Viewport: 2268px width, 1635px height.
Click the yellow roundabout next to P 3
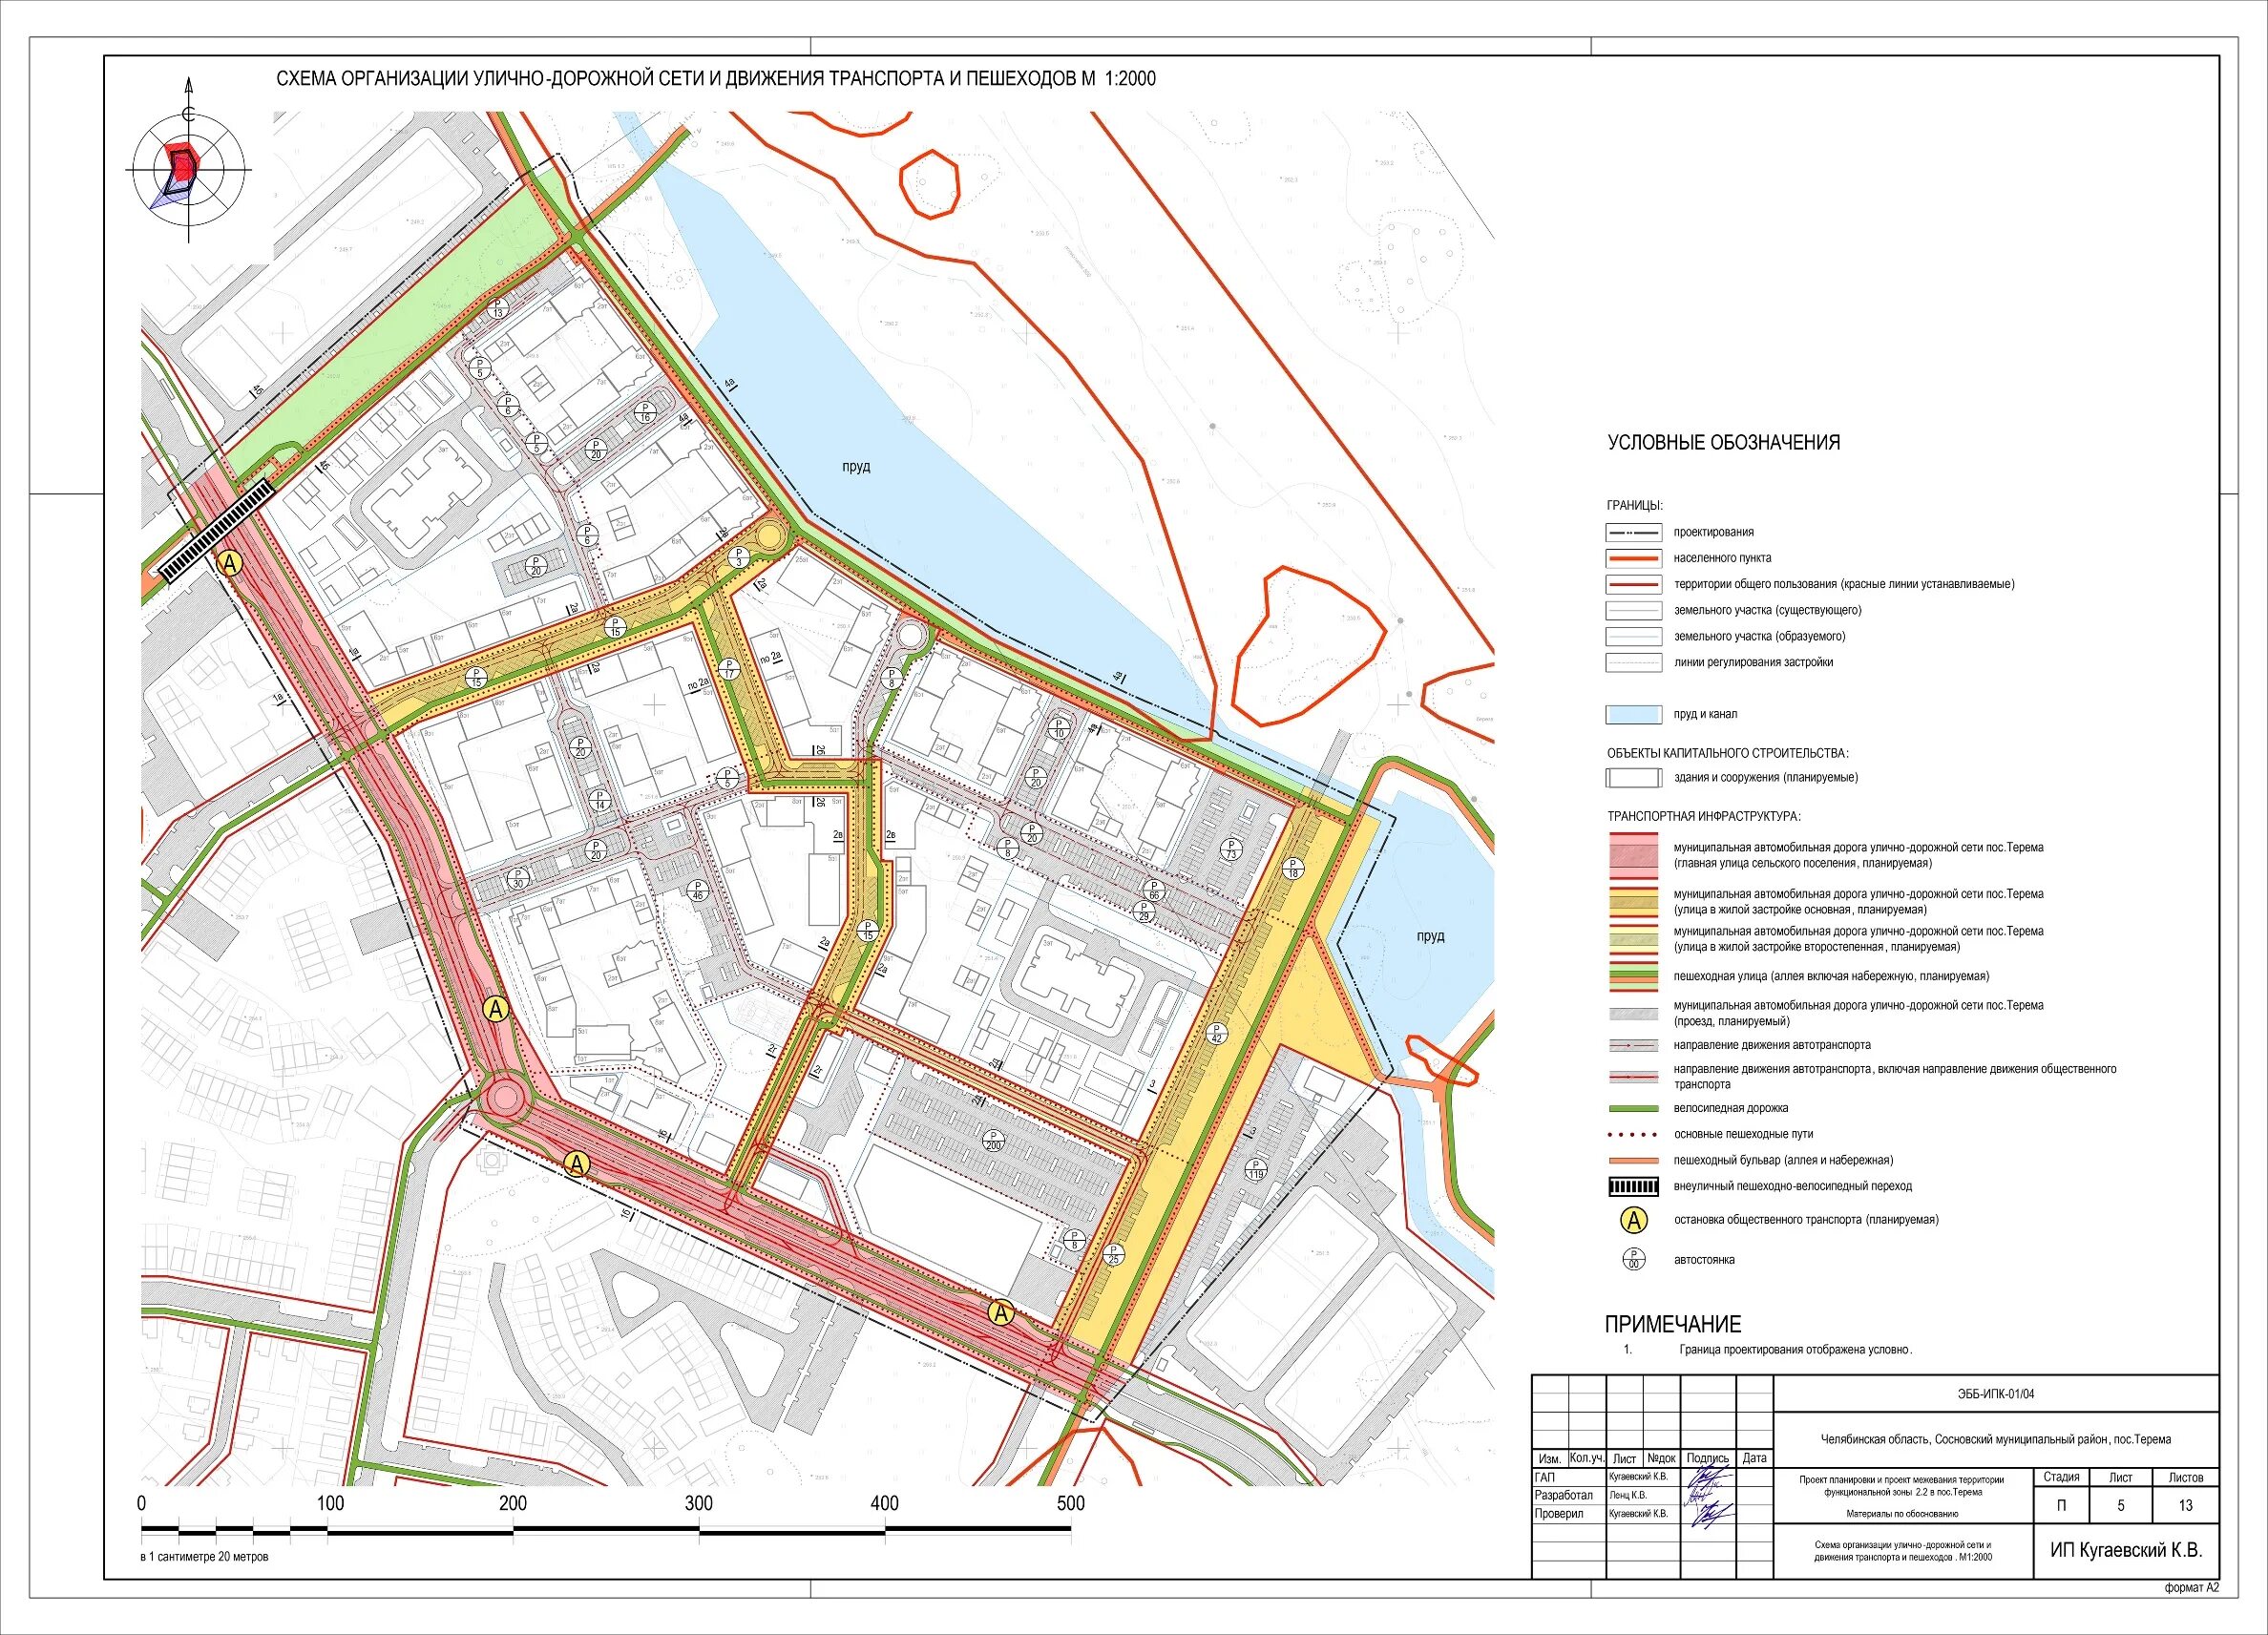point(771,537)
